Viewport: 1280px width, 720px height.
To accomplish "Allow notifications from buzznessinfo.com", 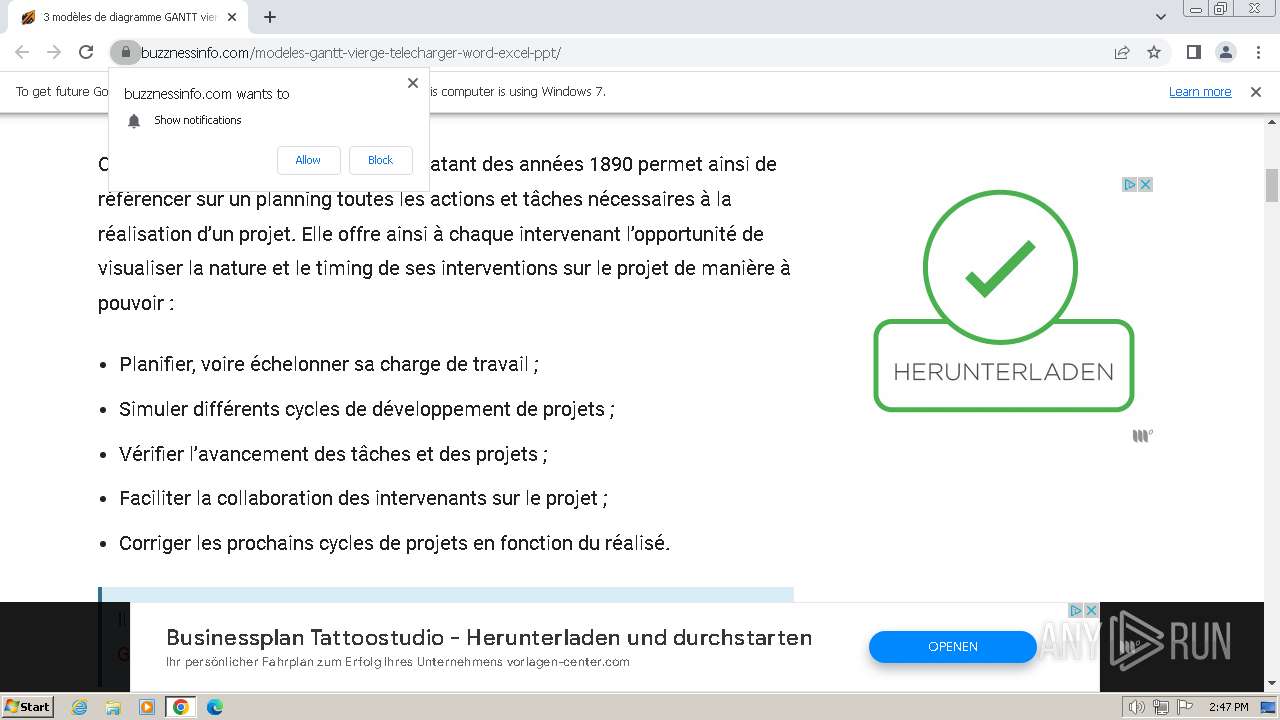I will (x=308, y=160).
